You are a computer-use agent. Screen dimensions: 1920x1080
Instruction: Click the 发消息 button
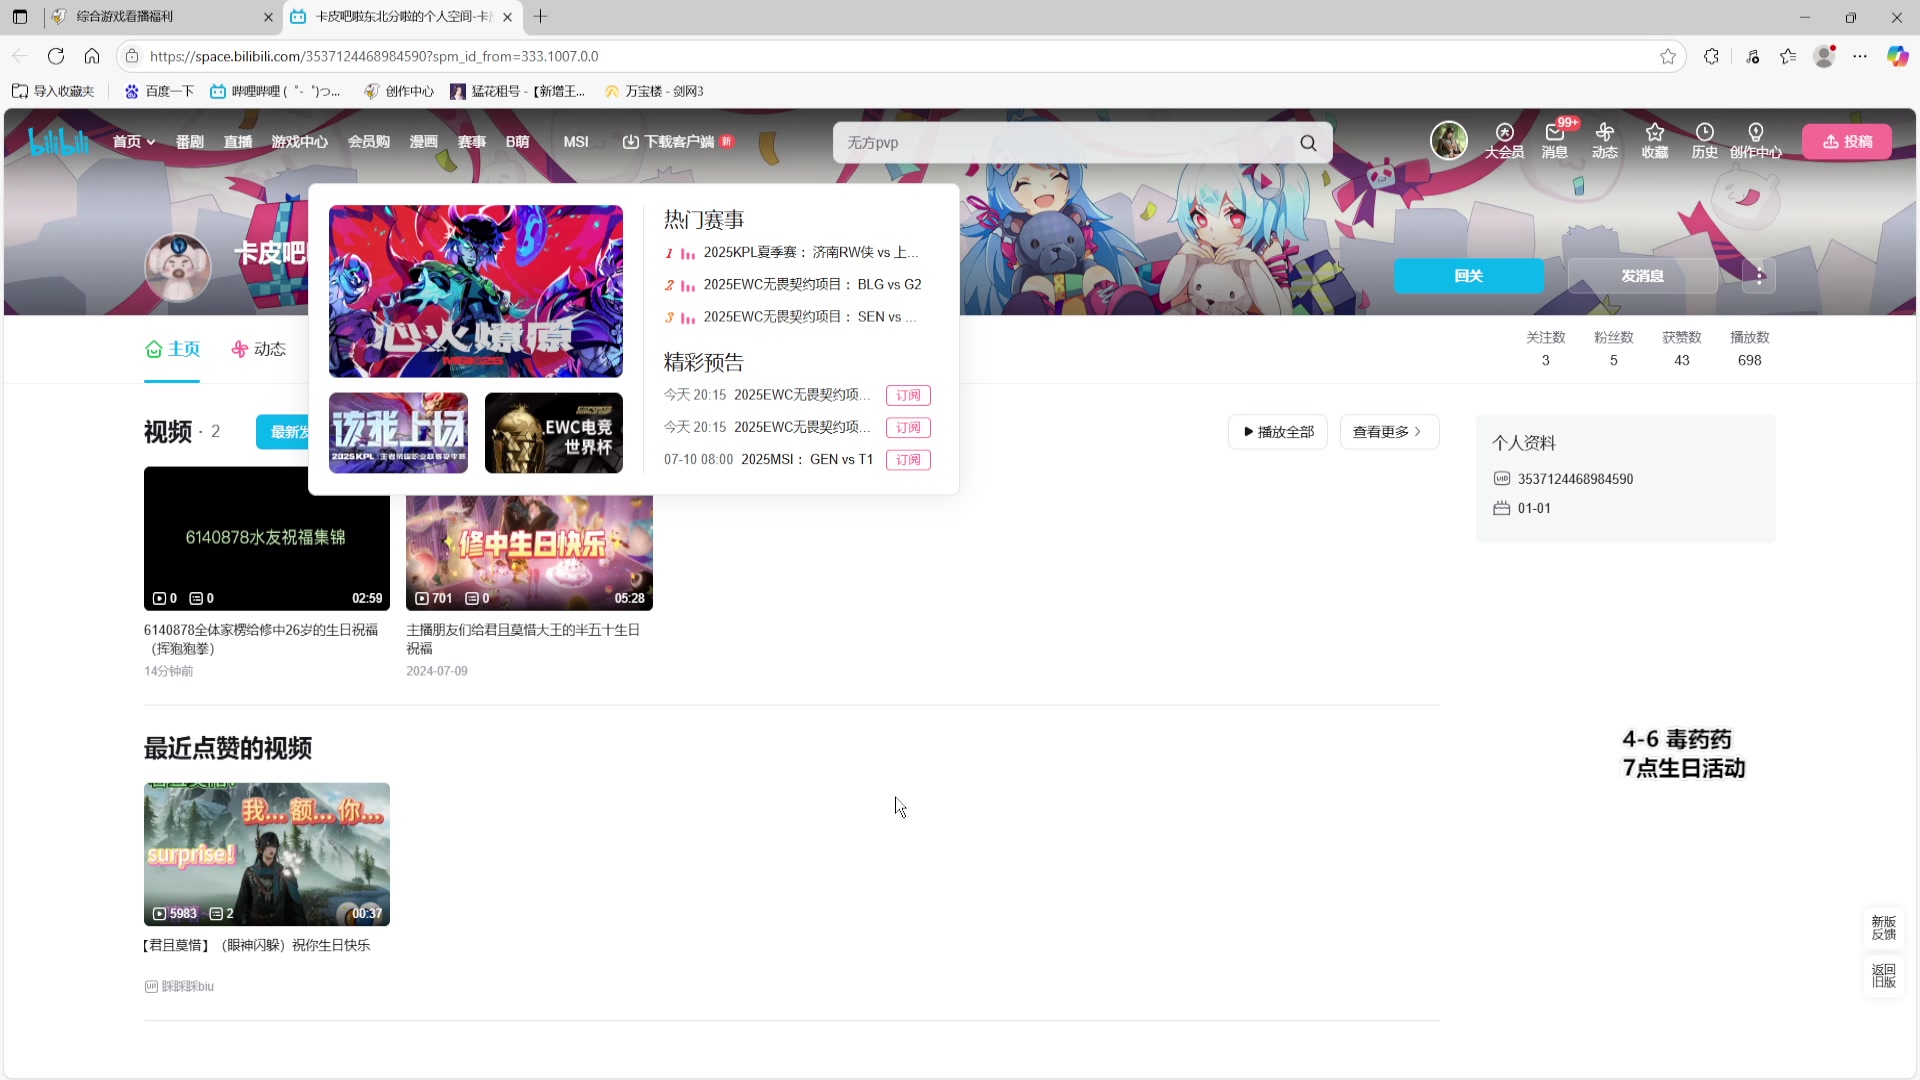click(x=1642, y=276)
